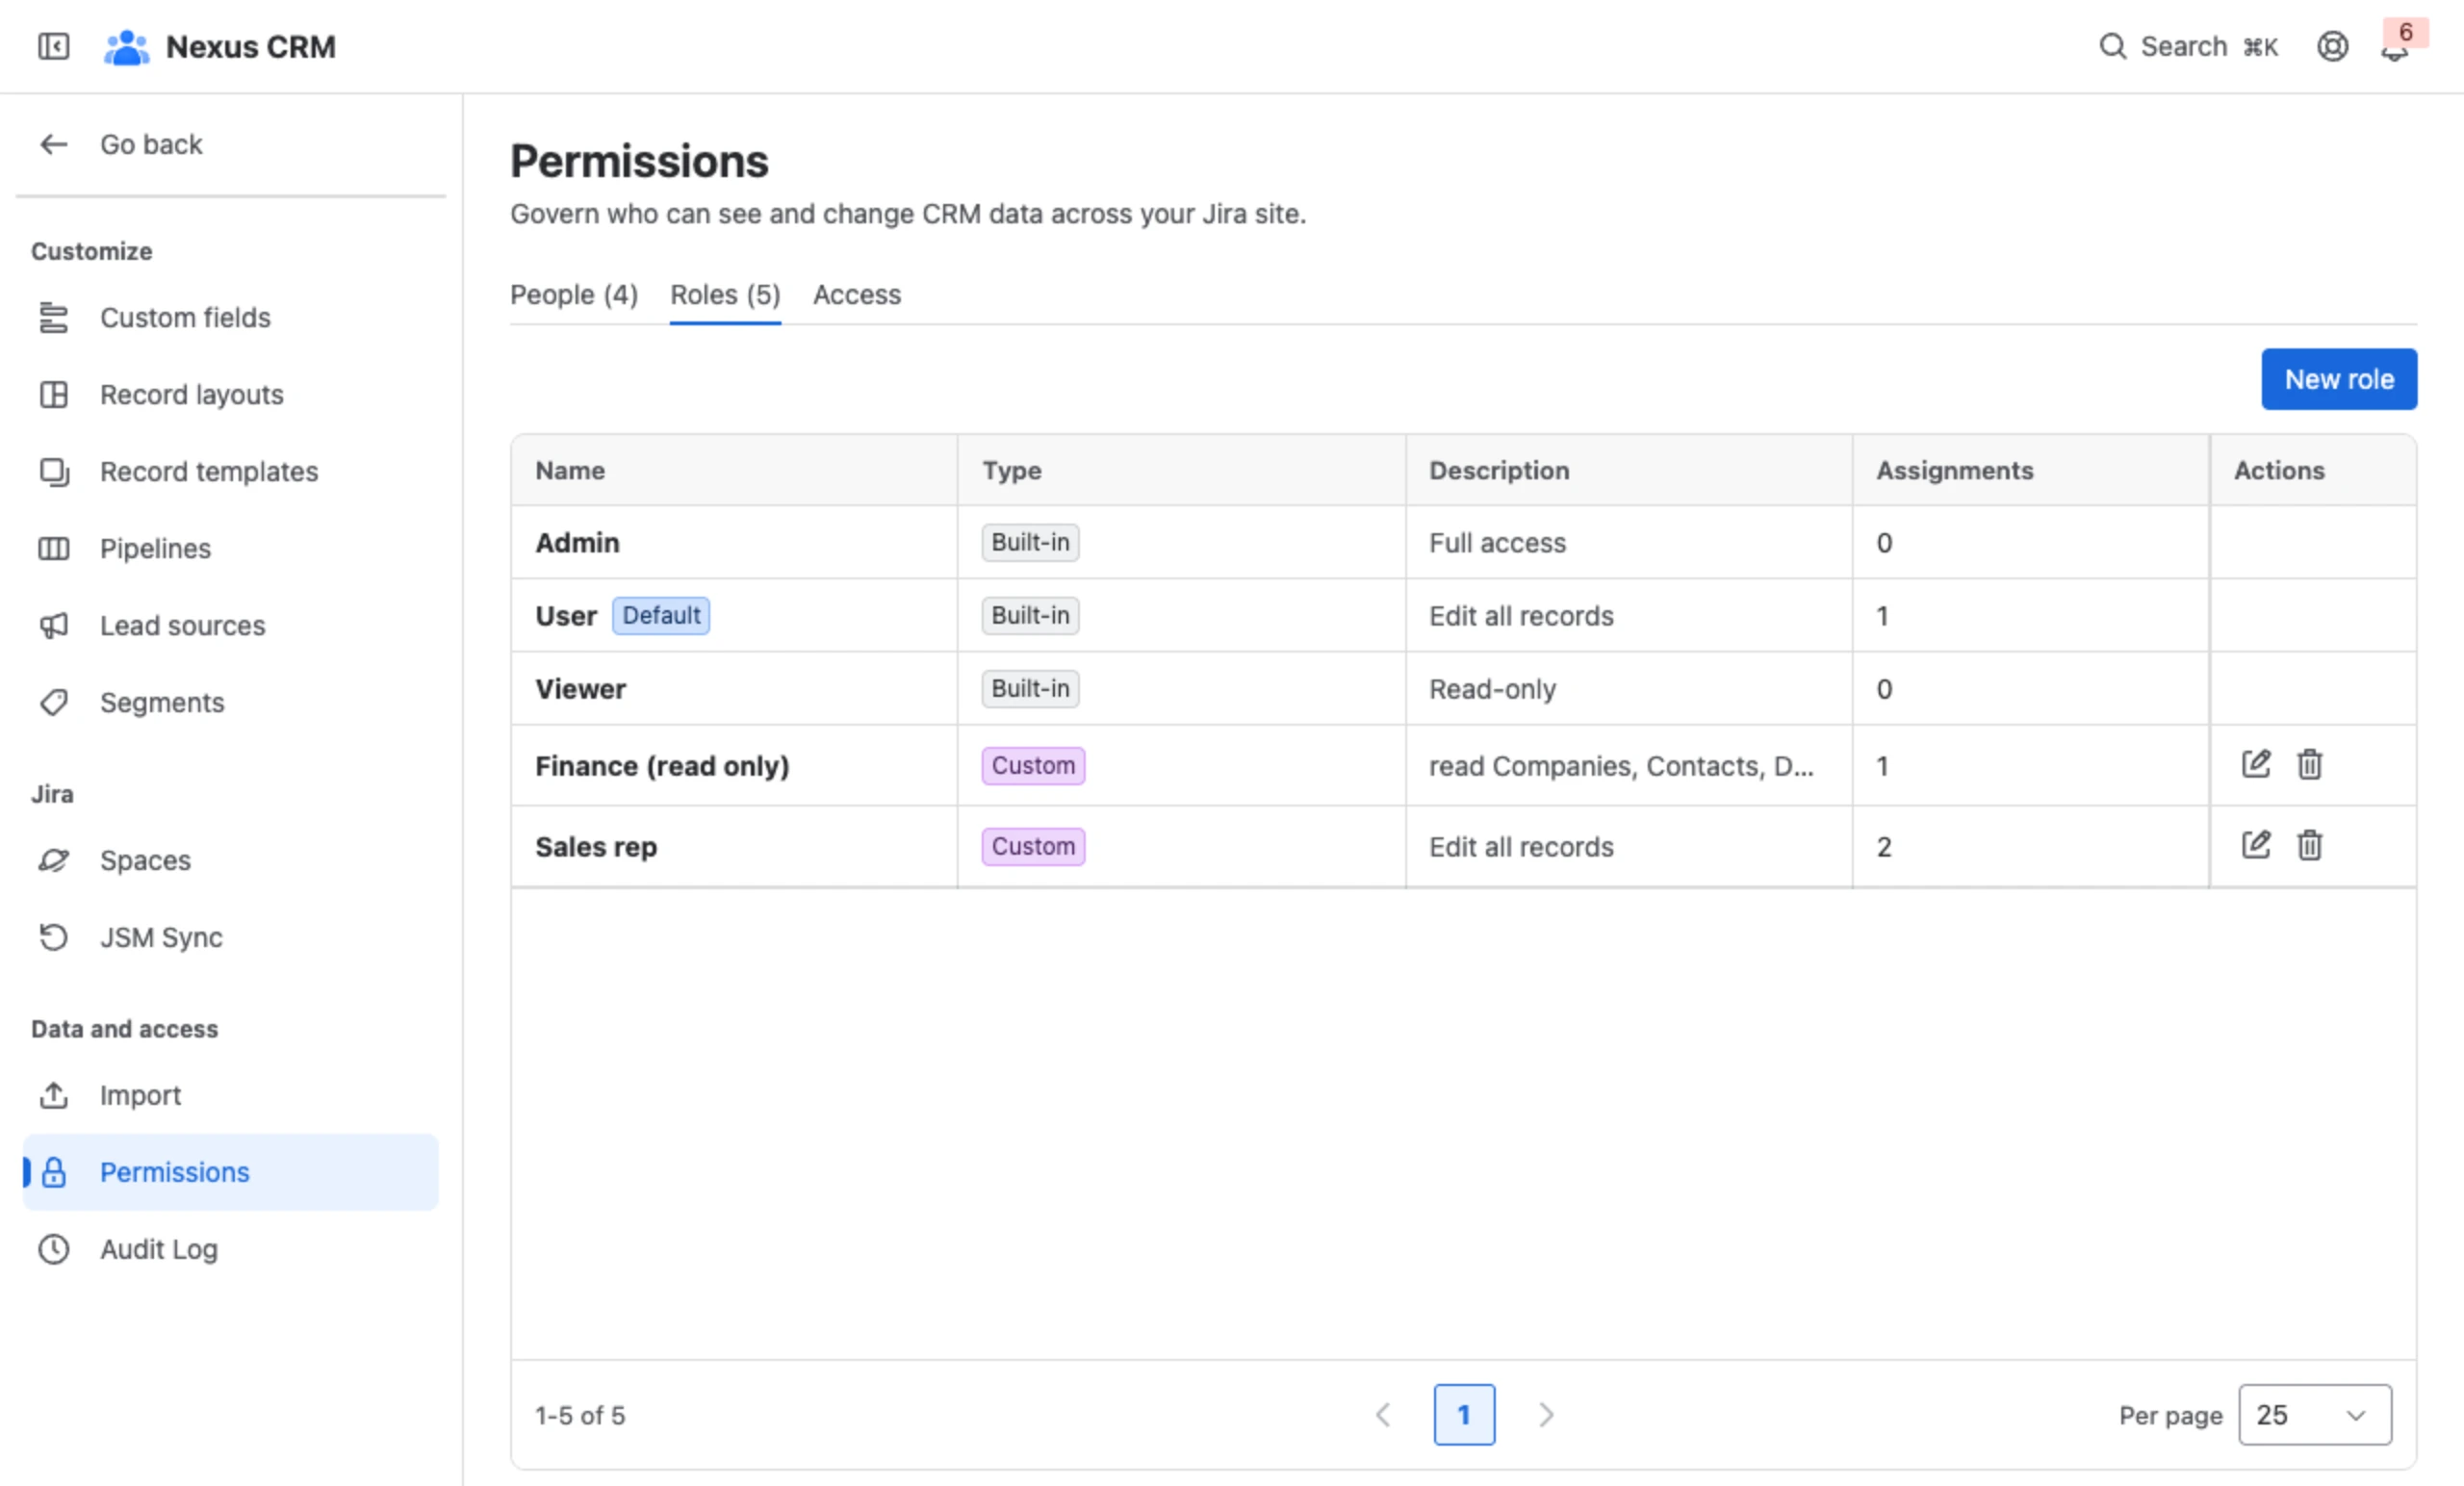The width and height of the screenshot is (2464, 1486).
Task: Click the '1-5 of 5' count text
Action: [580, 1414]
